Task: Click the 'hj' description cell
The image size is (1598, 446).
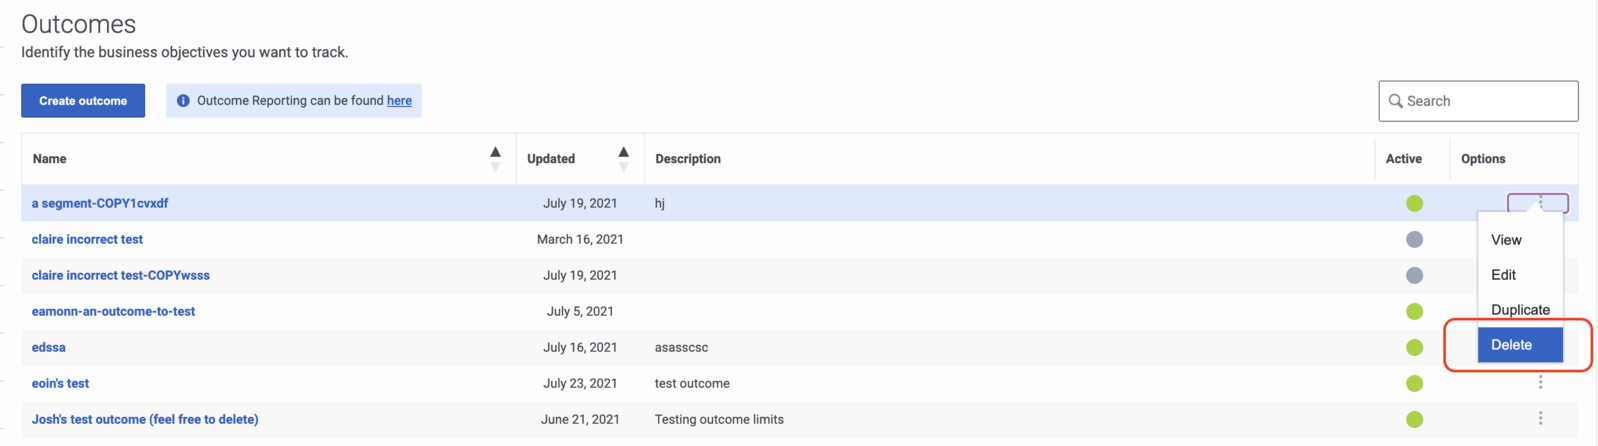Action: coord(660,203)
